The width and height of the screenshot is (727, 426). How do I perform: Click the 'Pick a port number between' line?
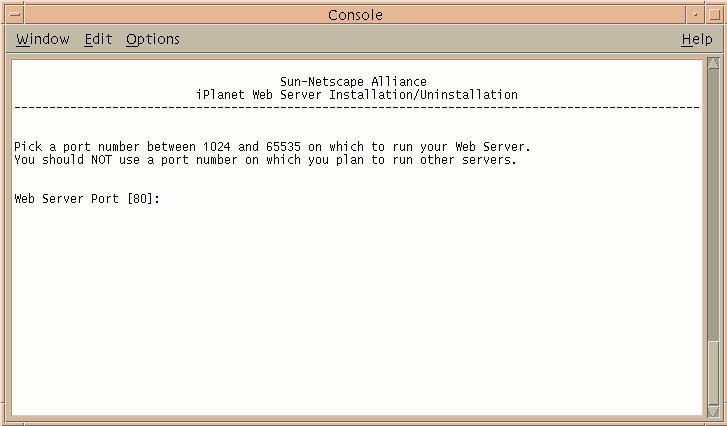point(272,147)
